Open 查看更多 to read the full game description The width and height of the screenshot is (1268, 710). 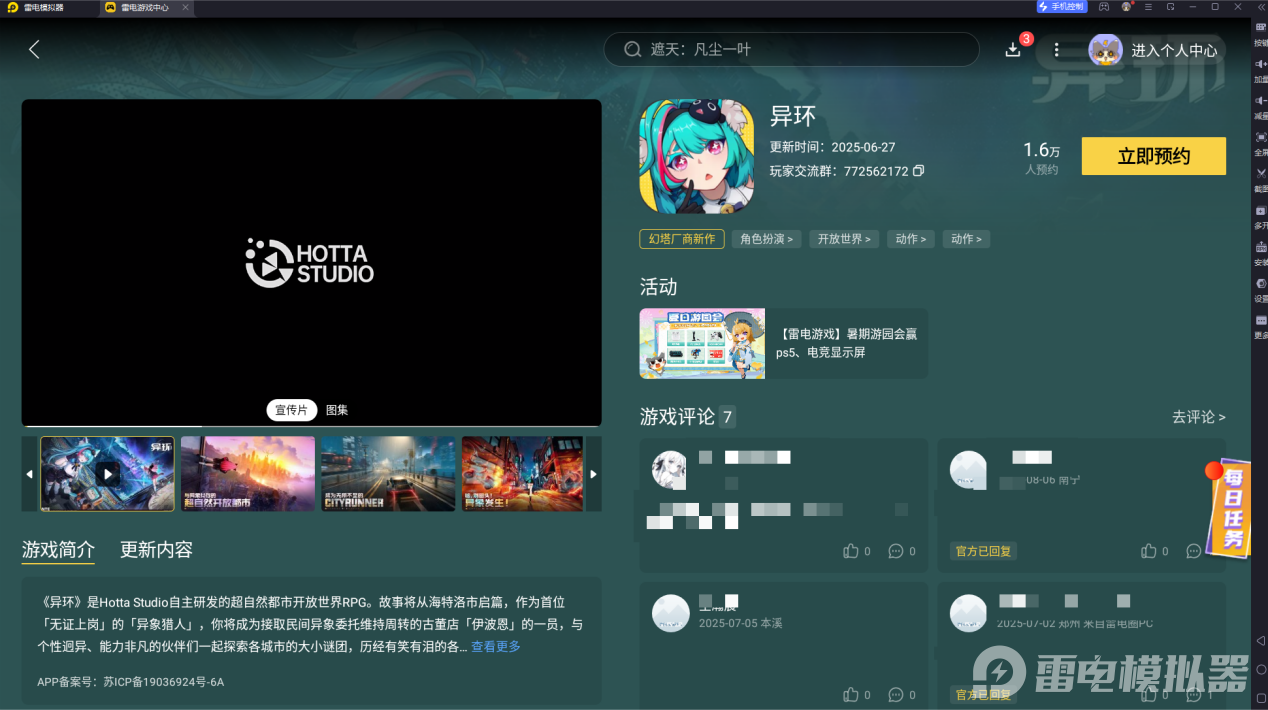coord(495,646)
